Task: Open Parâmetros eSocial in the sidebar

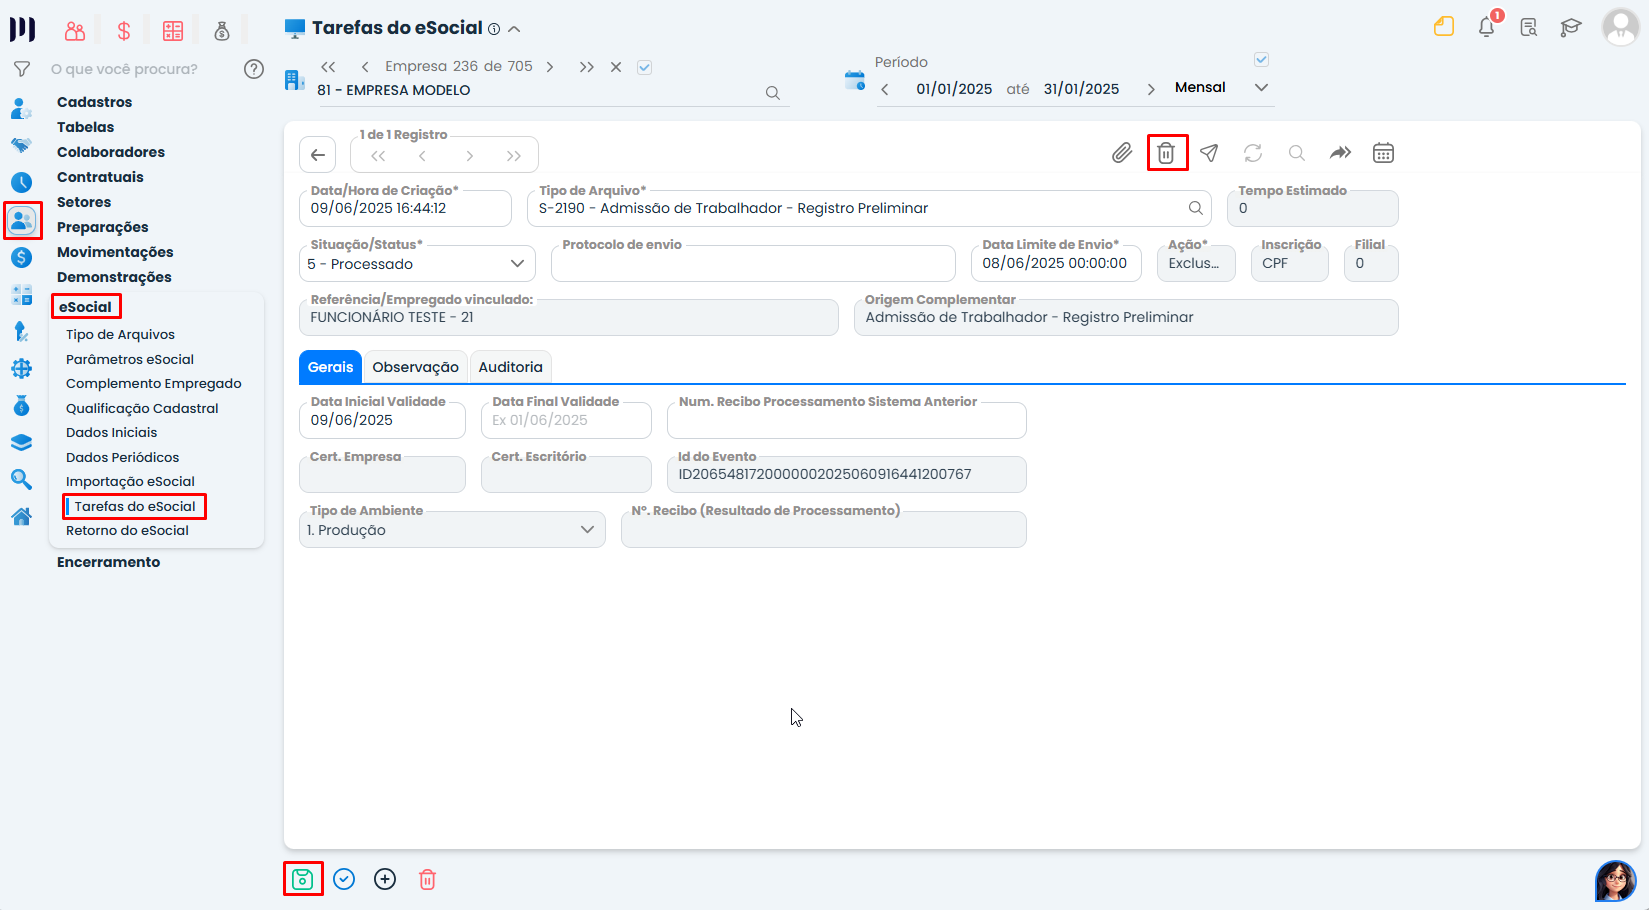Action: tap(130, 359)
